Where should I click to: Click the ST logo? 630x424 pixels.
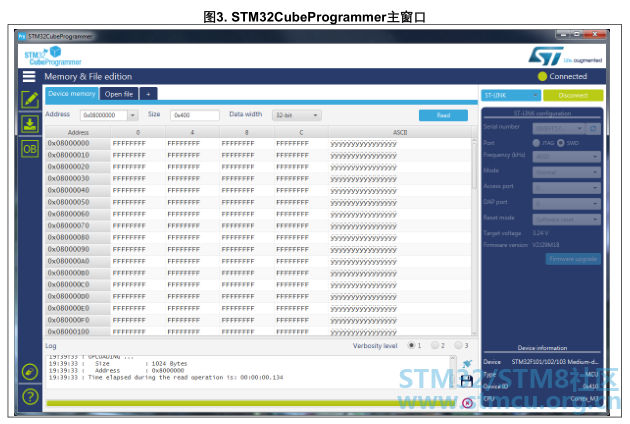546,56
